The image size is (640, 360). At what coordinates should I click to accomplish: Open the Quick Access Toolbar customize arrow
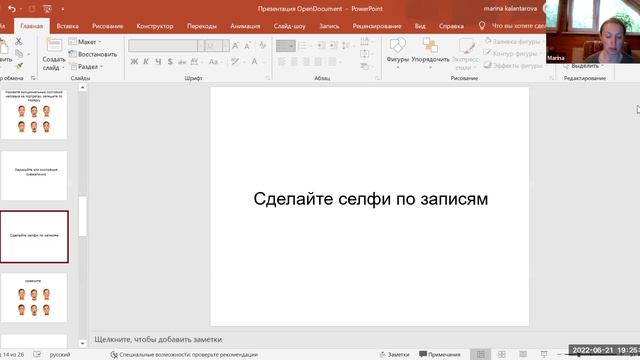pyautogui.click(x=62, y=9)
